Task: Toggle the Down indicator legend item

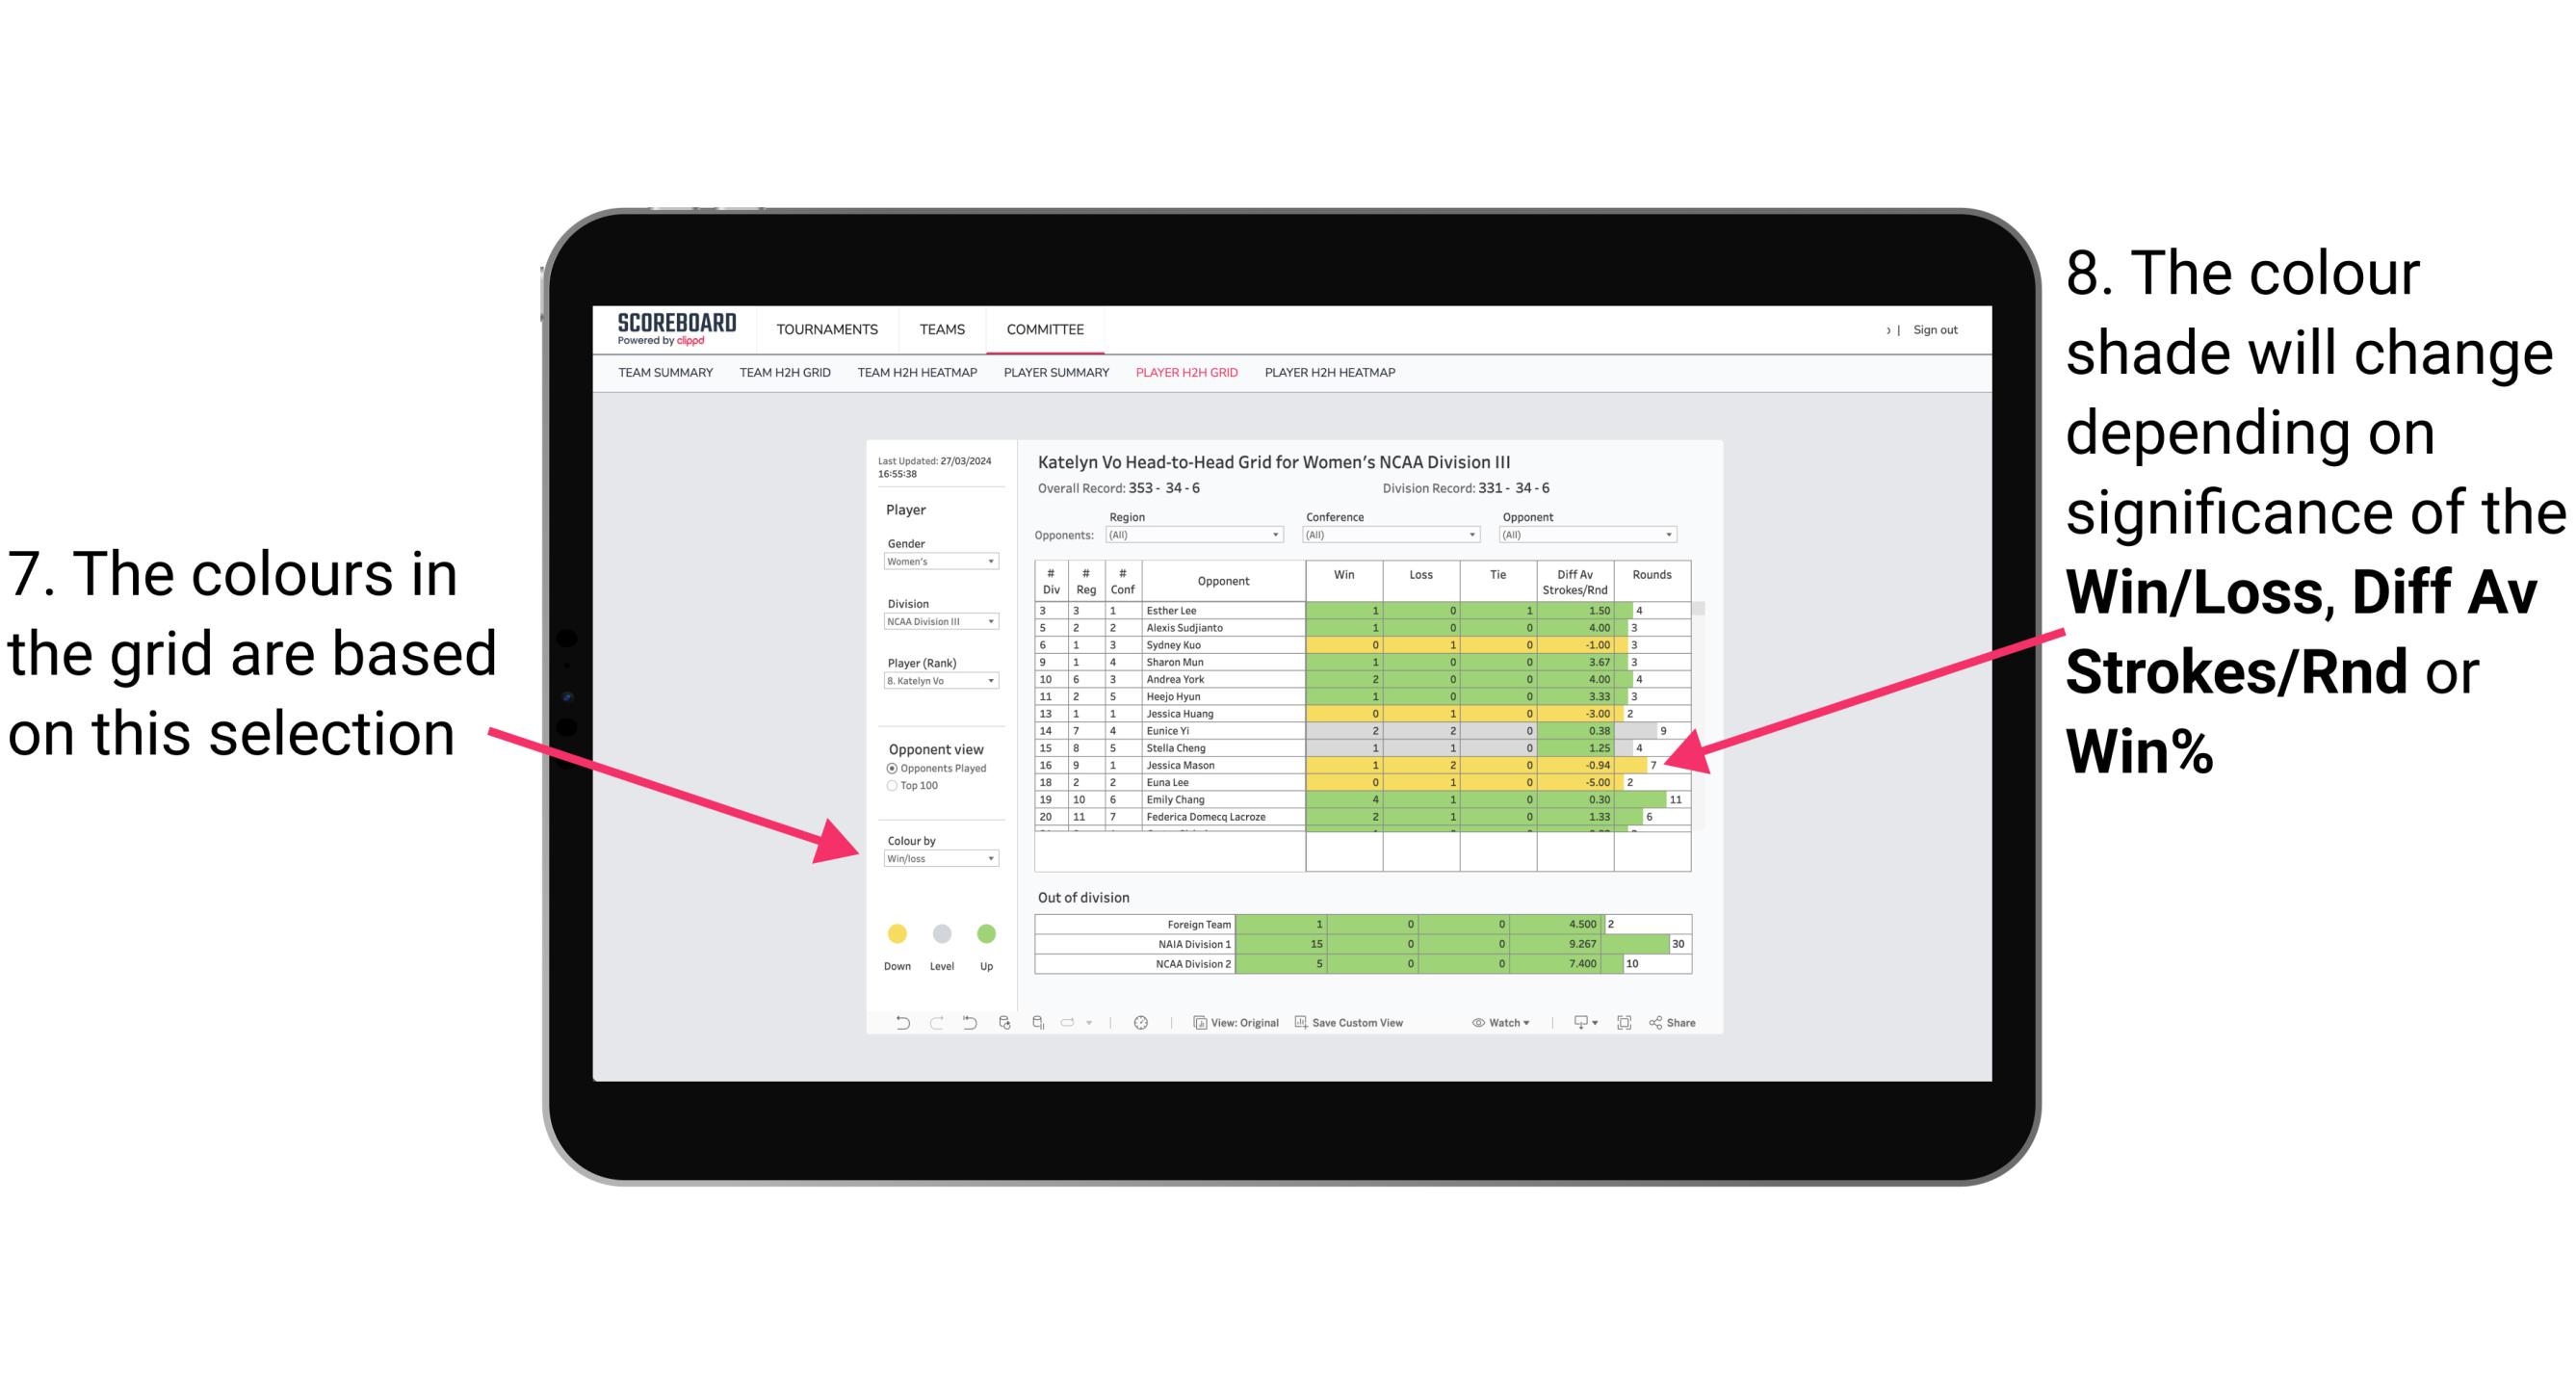Action: pyautogui.click(x=894, y=933)
